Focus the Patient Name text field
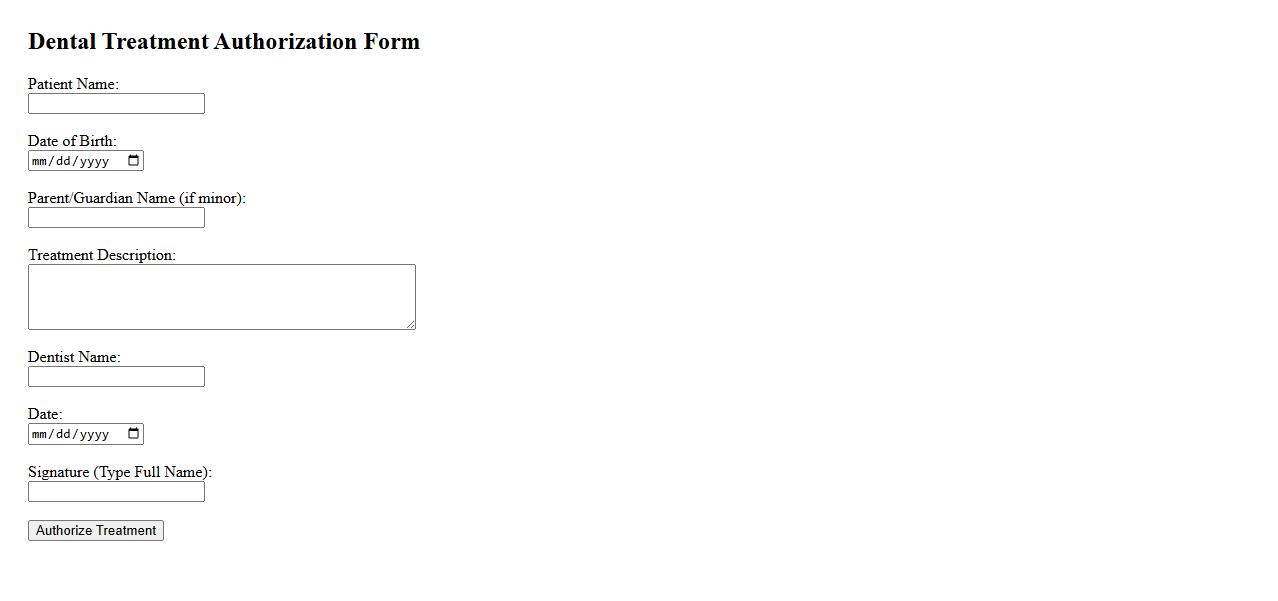Screen dimensions: 1278x601 (116, 104)
